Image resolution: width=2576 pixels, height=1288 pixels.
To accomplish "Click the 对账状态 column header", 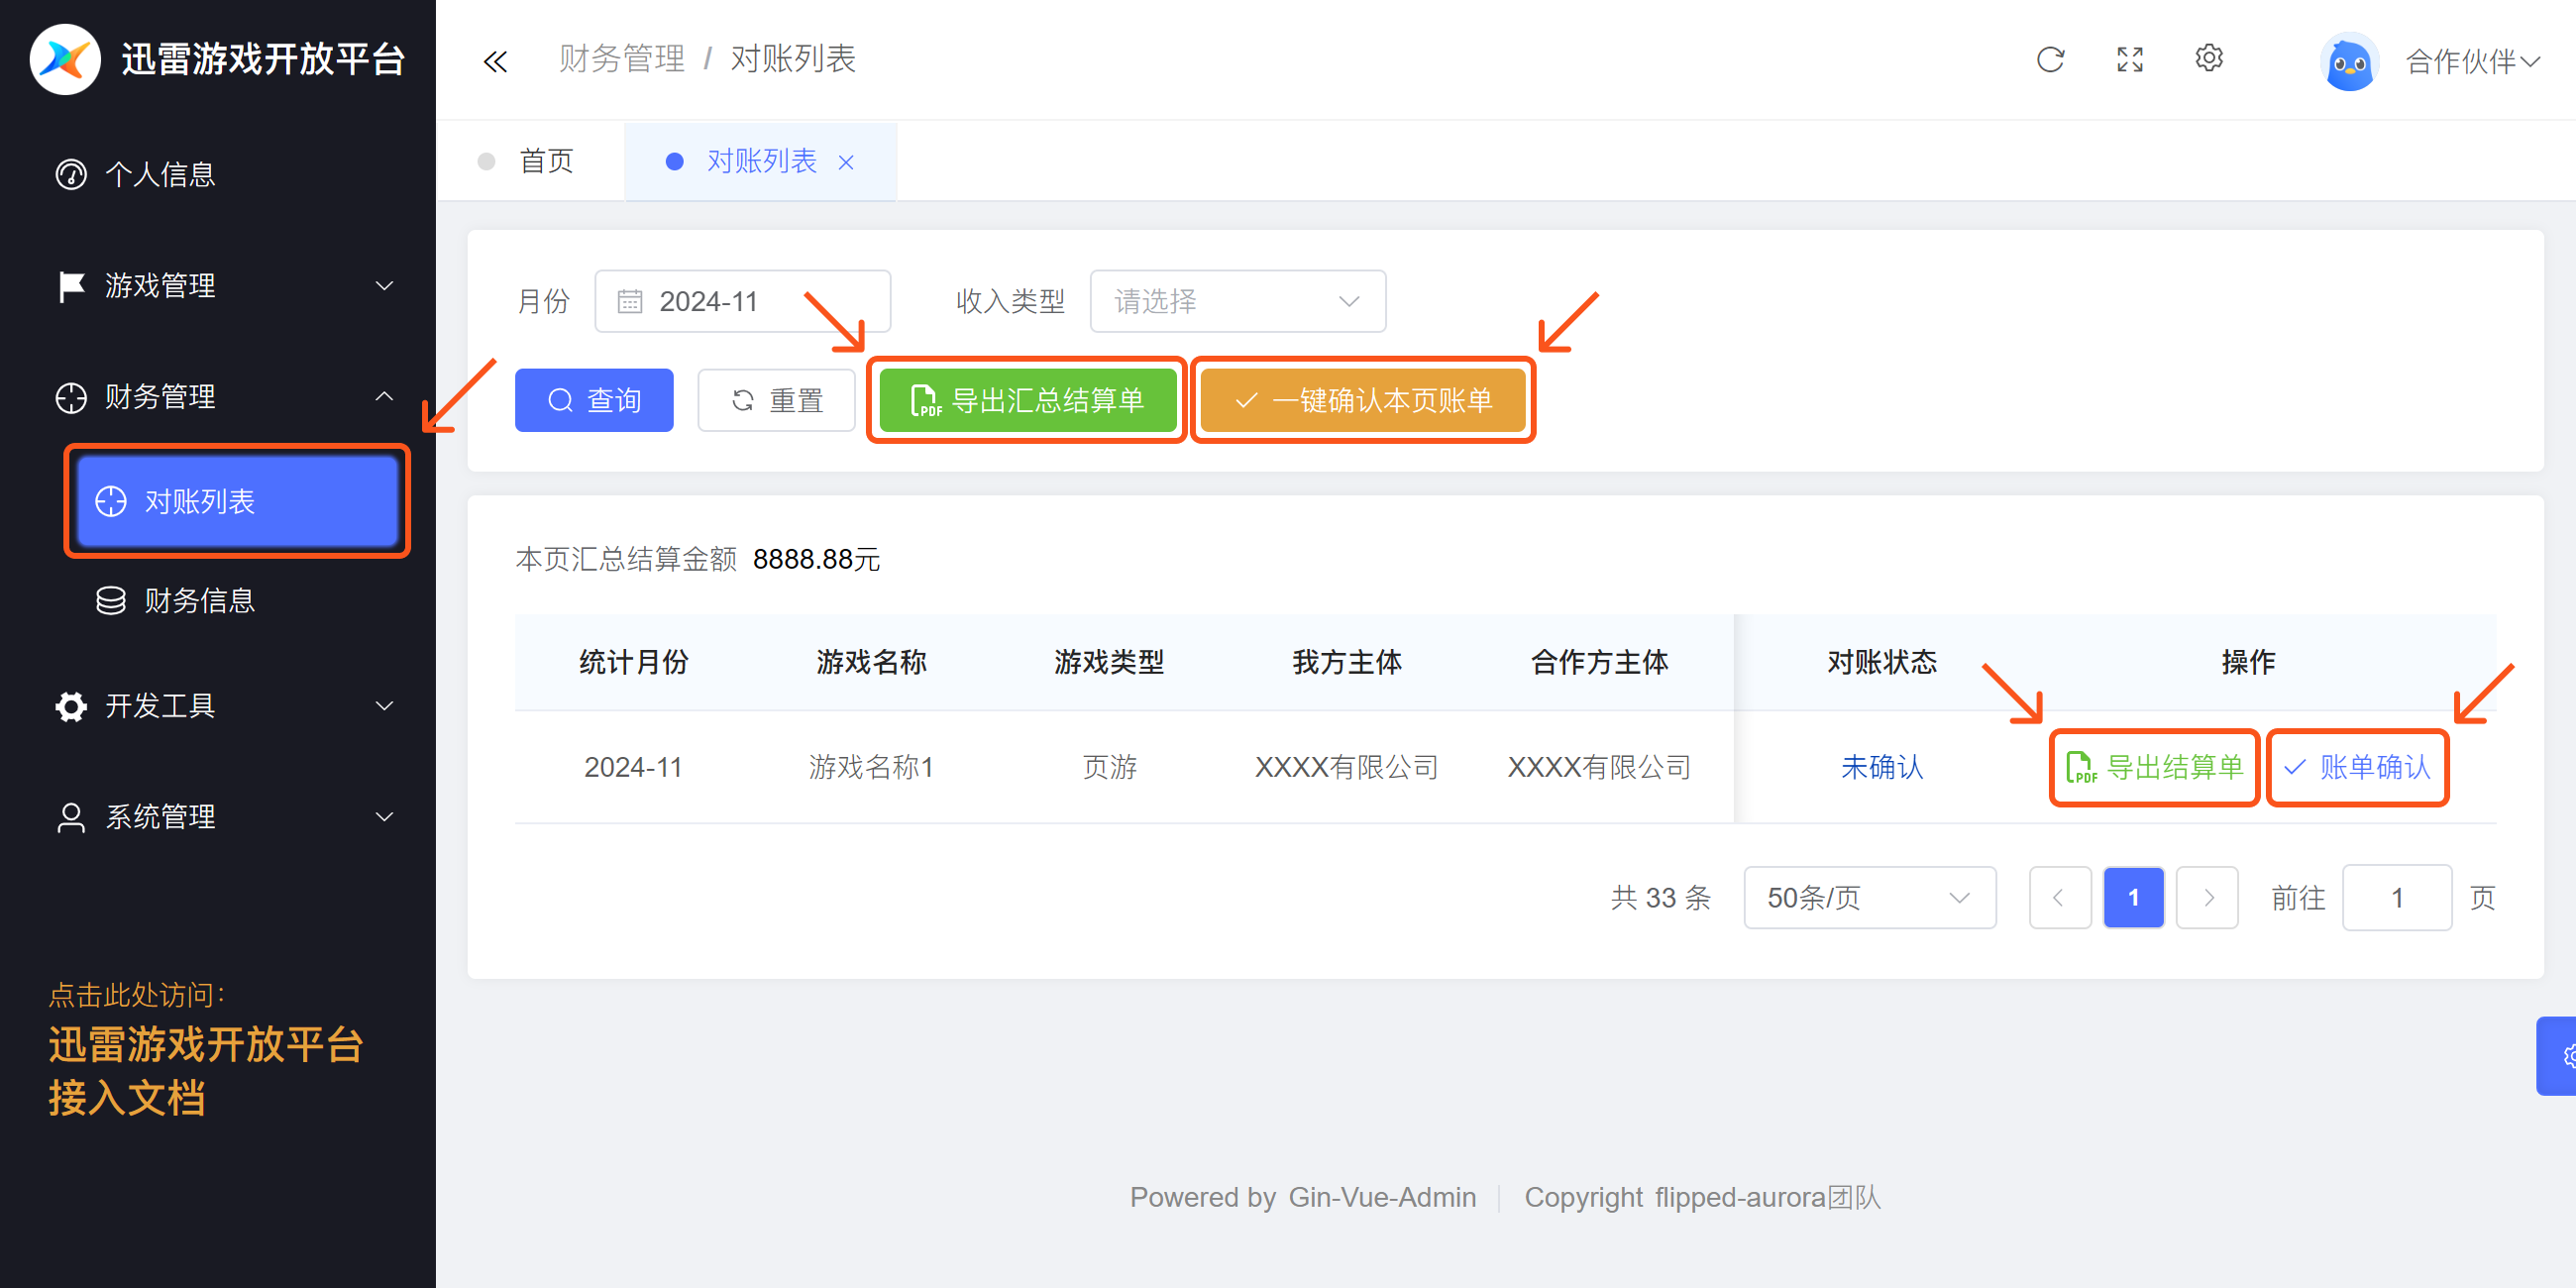I will 1882,662.
